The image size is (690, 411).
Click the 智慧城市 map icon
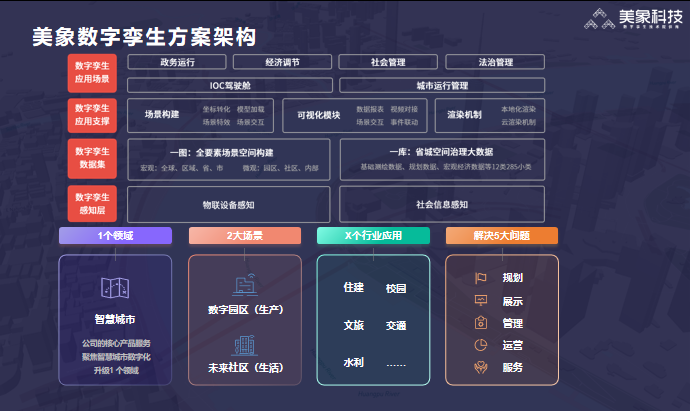click(115, 289)
